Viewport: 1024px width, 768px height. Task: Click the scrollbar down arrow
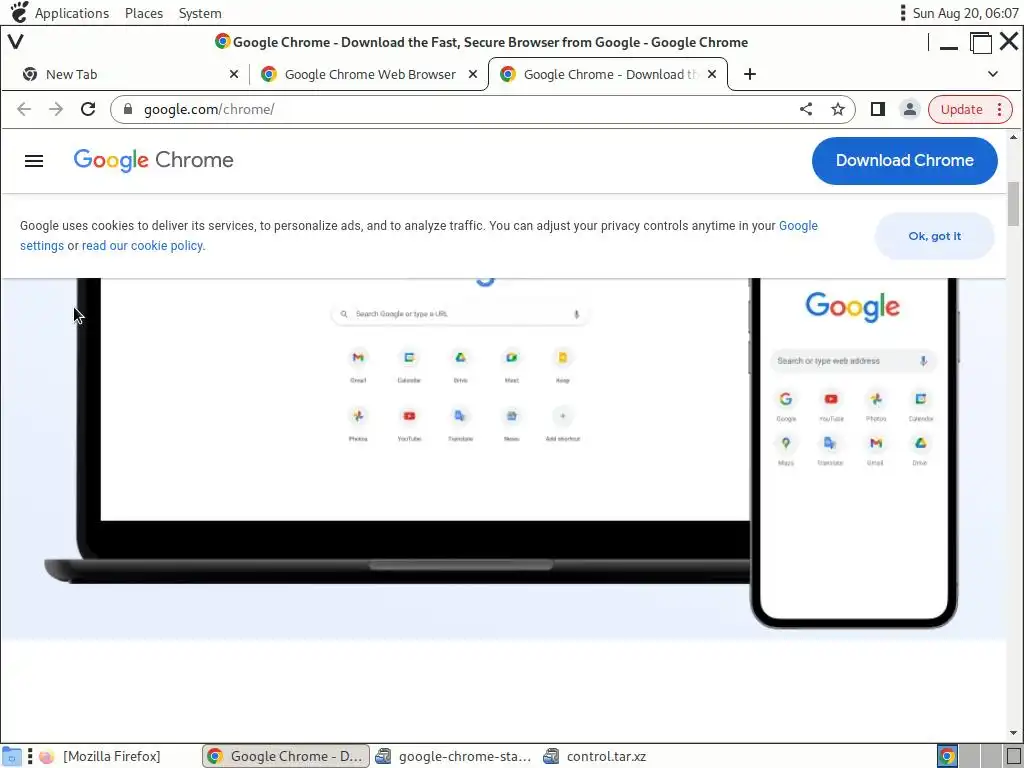1013,733
